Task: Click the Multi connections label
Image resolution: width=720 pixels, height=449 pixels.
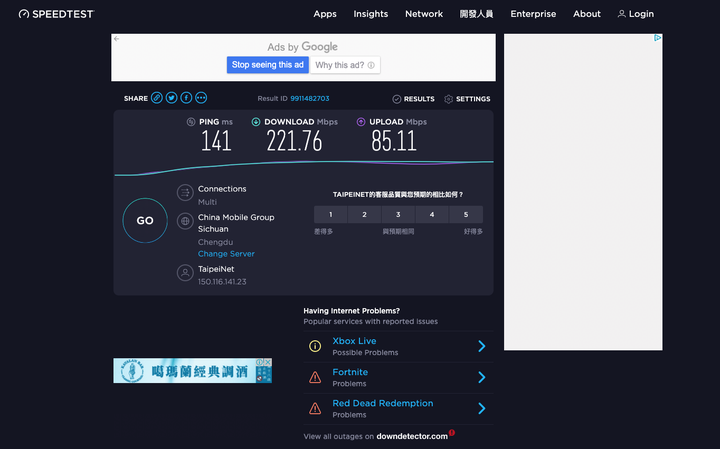Action: (x=207, y=202)
